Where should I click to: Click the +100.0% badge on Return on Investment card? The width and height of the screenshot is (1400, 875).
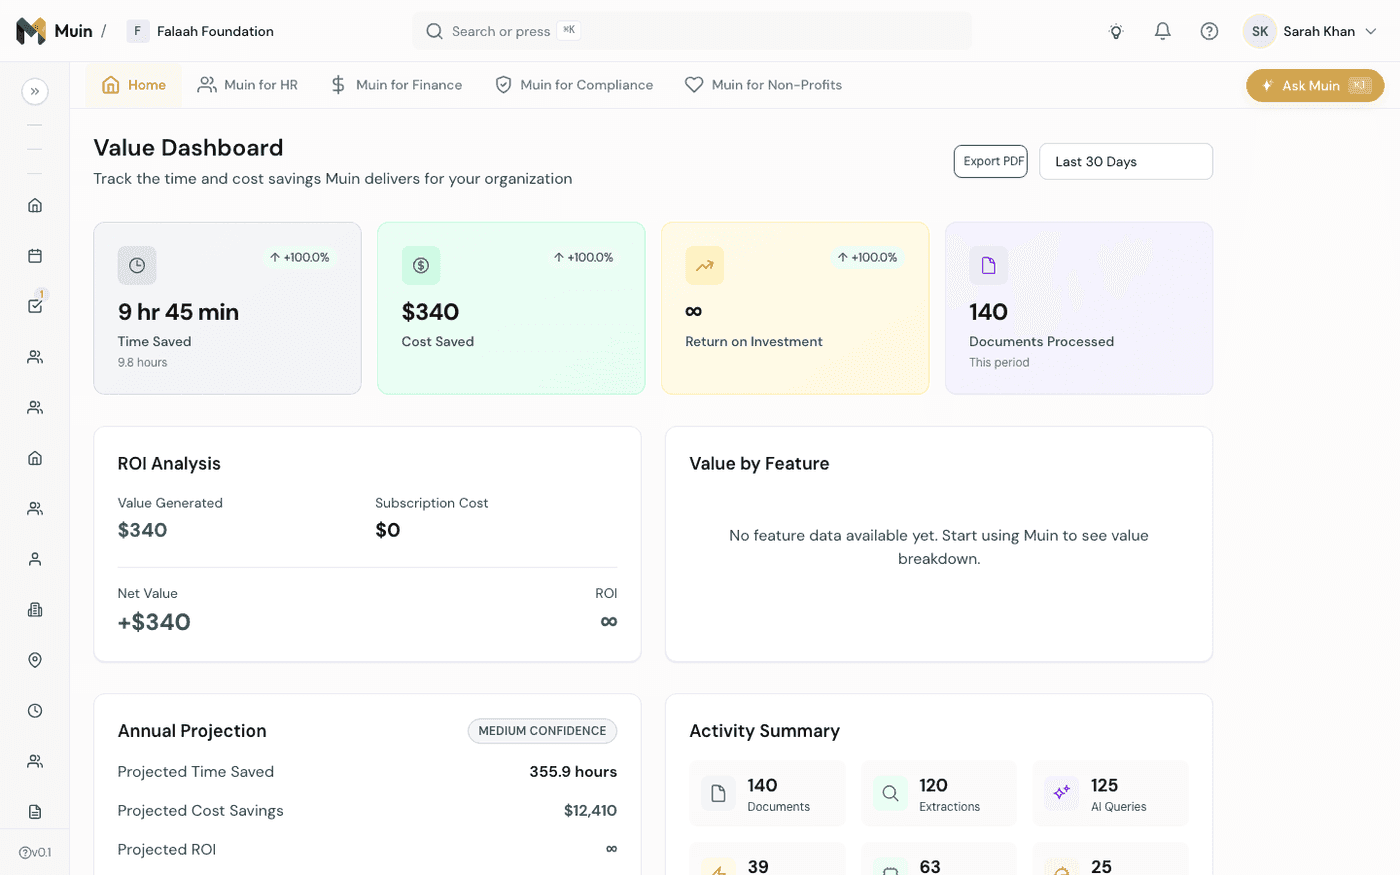[x=867, y=257]
